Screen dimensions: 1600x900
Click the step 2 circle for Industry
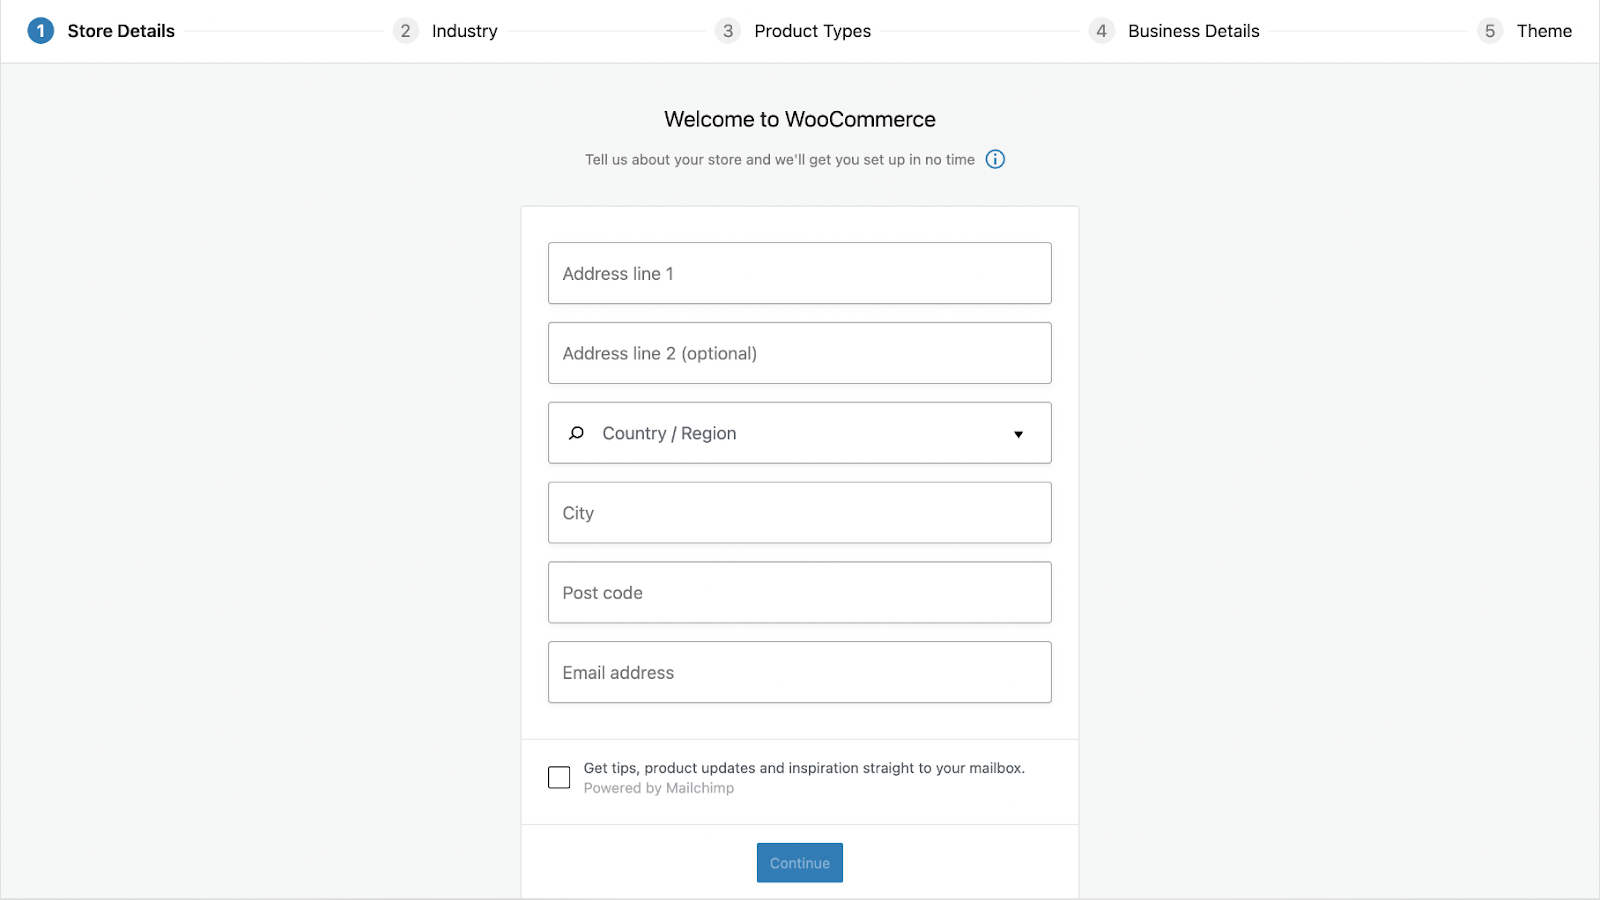(x=405, y=31)
